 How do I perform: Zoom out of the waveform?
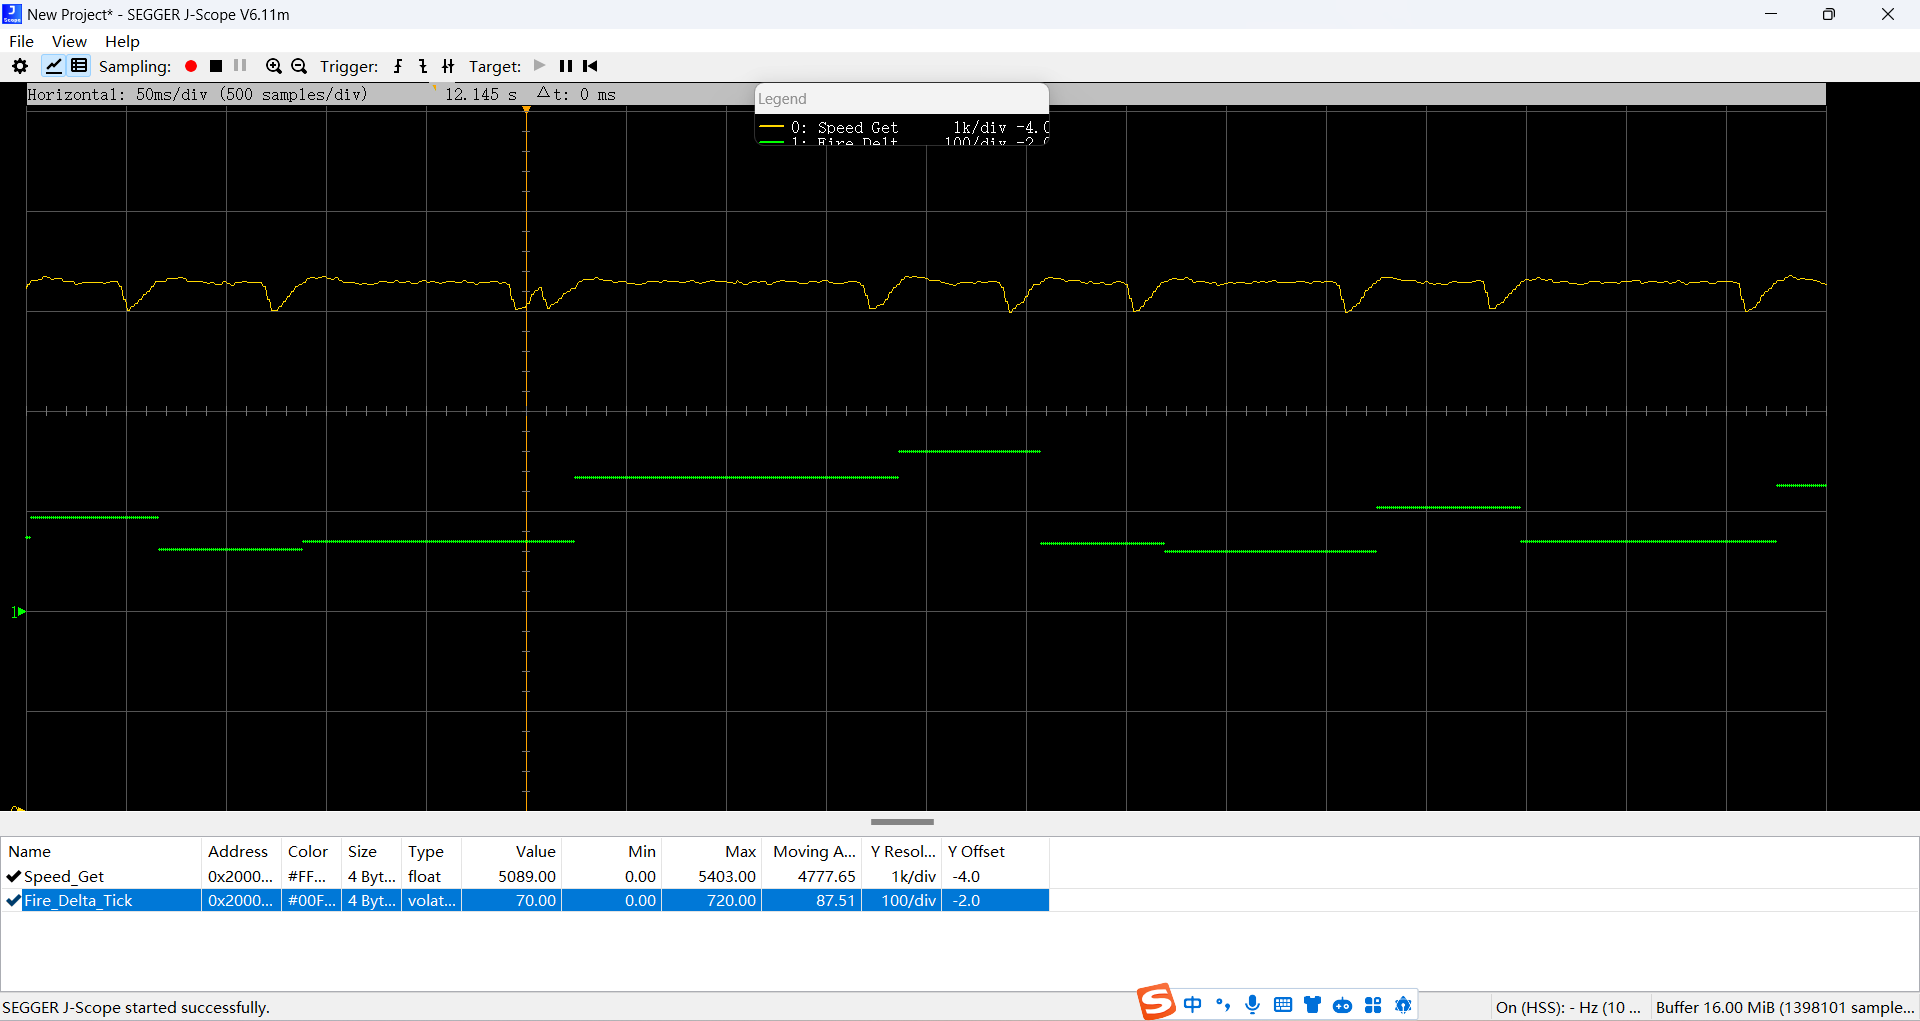299,66
